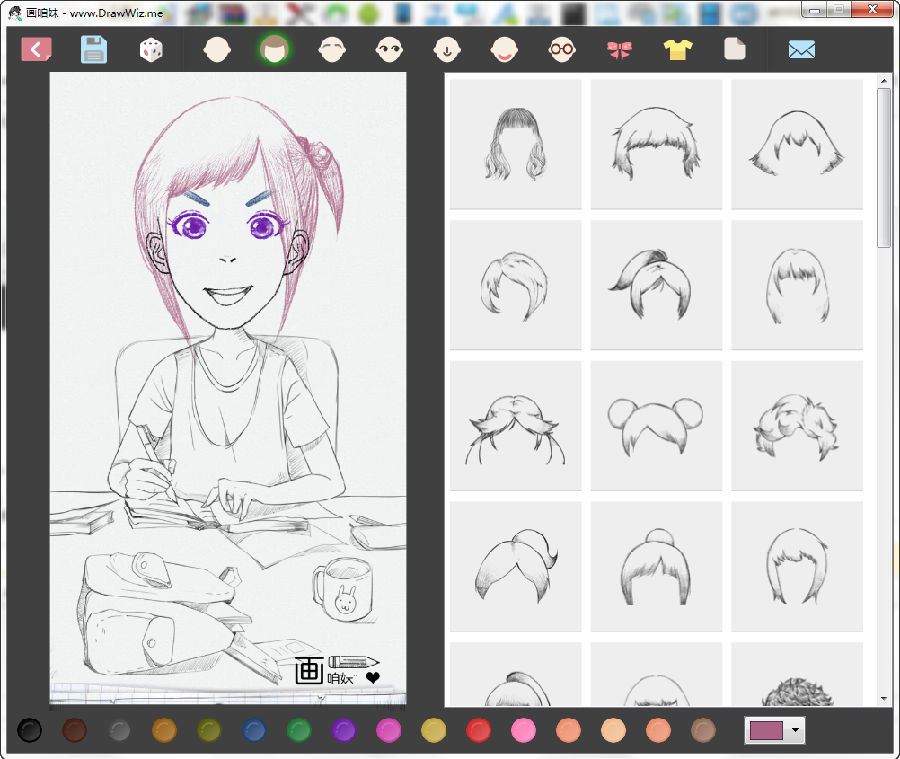Select the eyebrows category icon
Image resolution: width=900 pixels, height=759 pixels.
click(332, 49)
